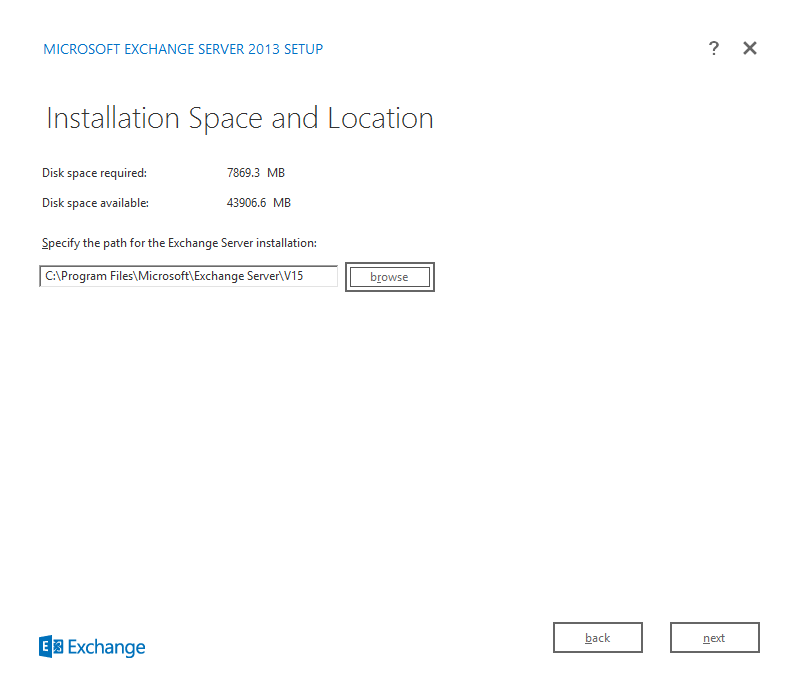Click the Microsoft Exchange Server 2013 Setup title
799x700 pixels.
click(x=183, y=49)
